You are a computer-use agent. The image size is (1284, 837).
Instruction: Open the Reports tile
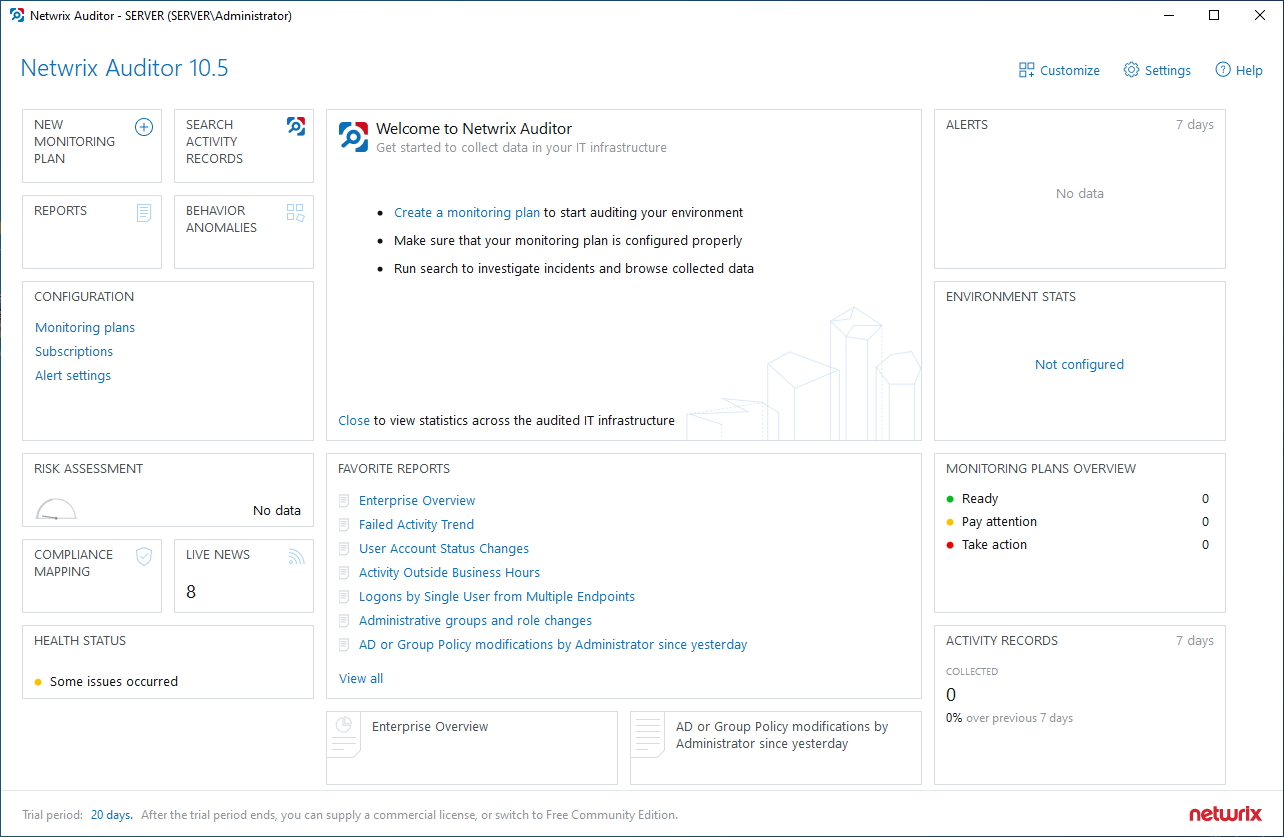tap(92, 232)
